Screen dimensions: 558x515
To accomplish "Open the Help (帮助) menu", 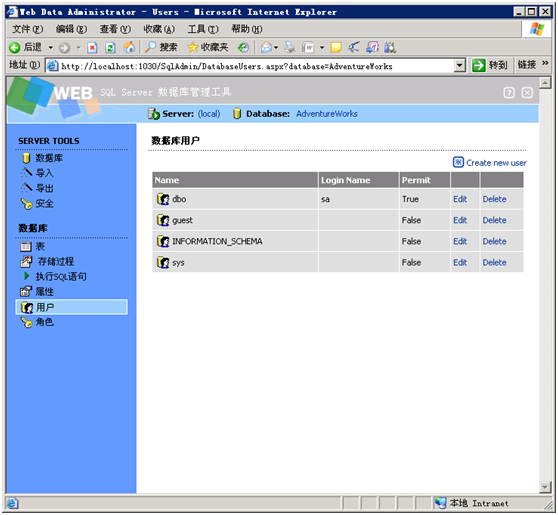I will 247,29.
